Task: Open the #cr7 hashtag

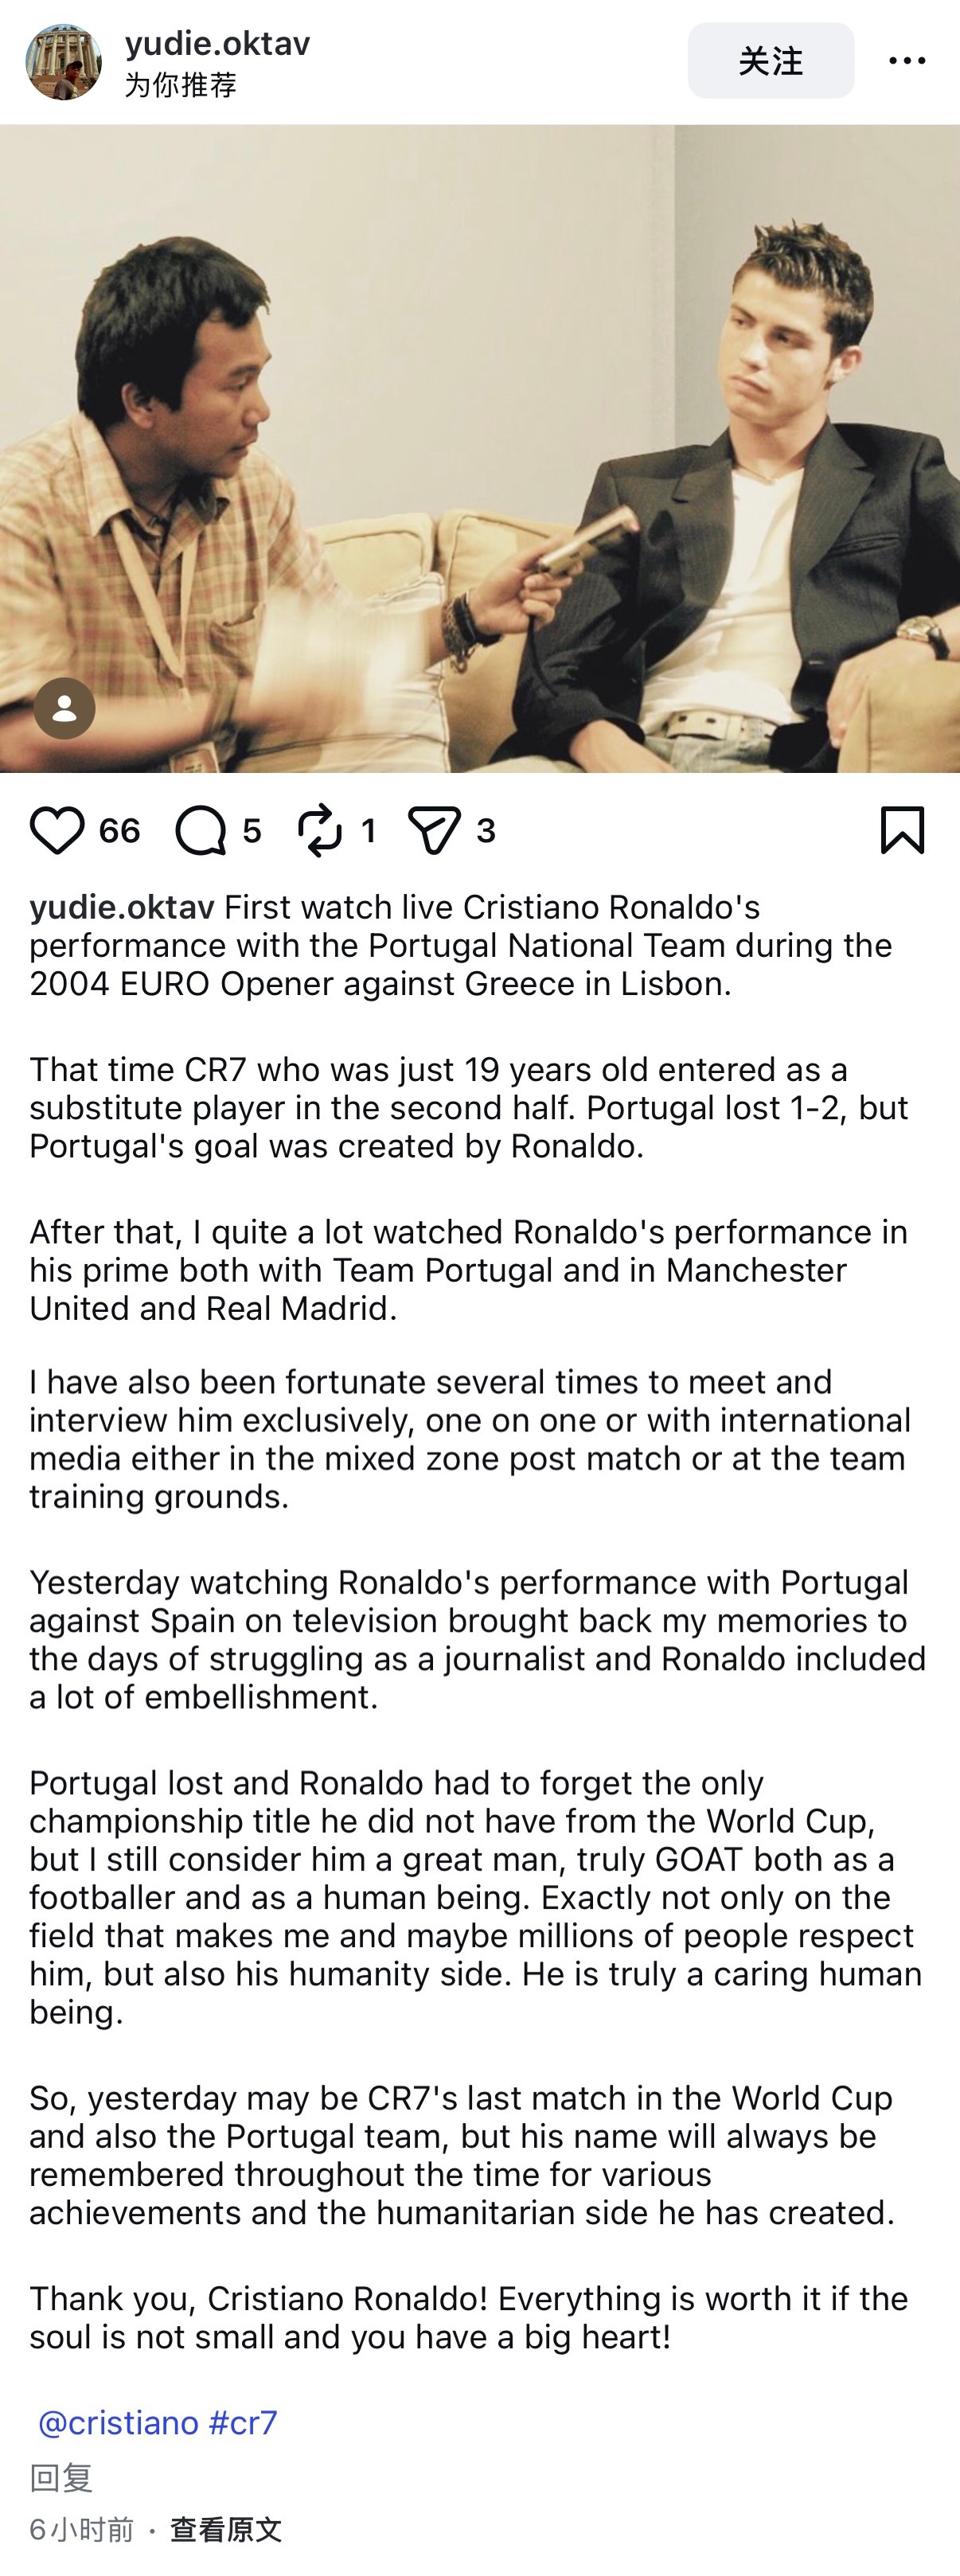Action: [243, 2422]
